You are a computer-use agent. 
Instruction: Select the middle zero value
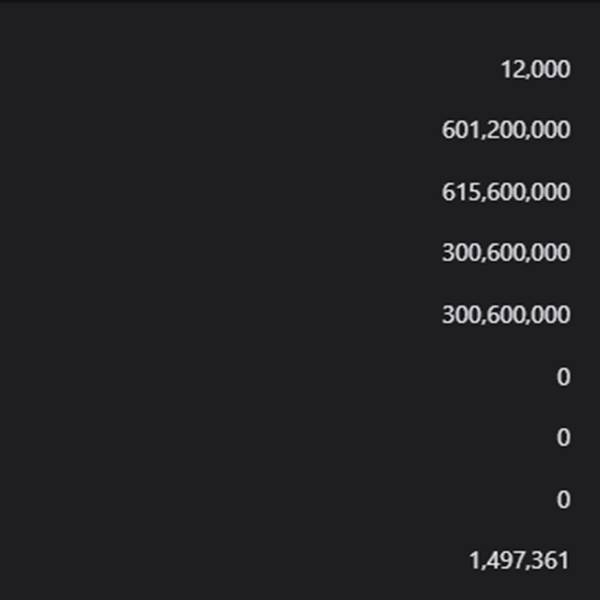tap(563, 437)
